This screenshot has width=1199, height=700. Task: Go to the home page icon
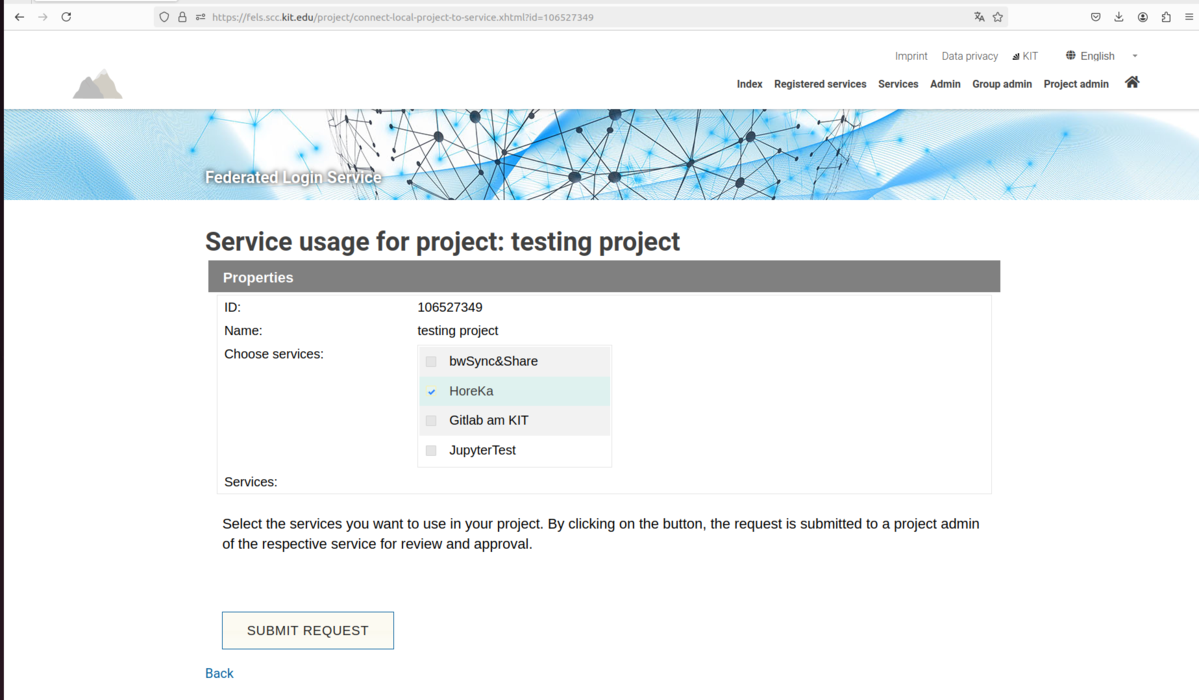pos(1132,83)
